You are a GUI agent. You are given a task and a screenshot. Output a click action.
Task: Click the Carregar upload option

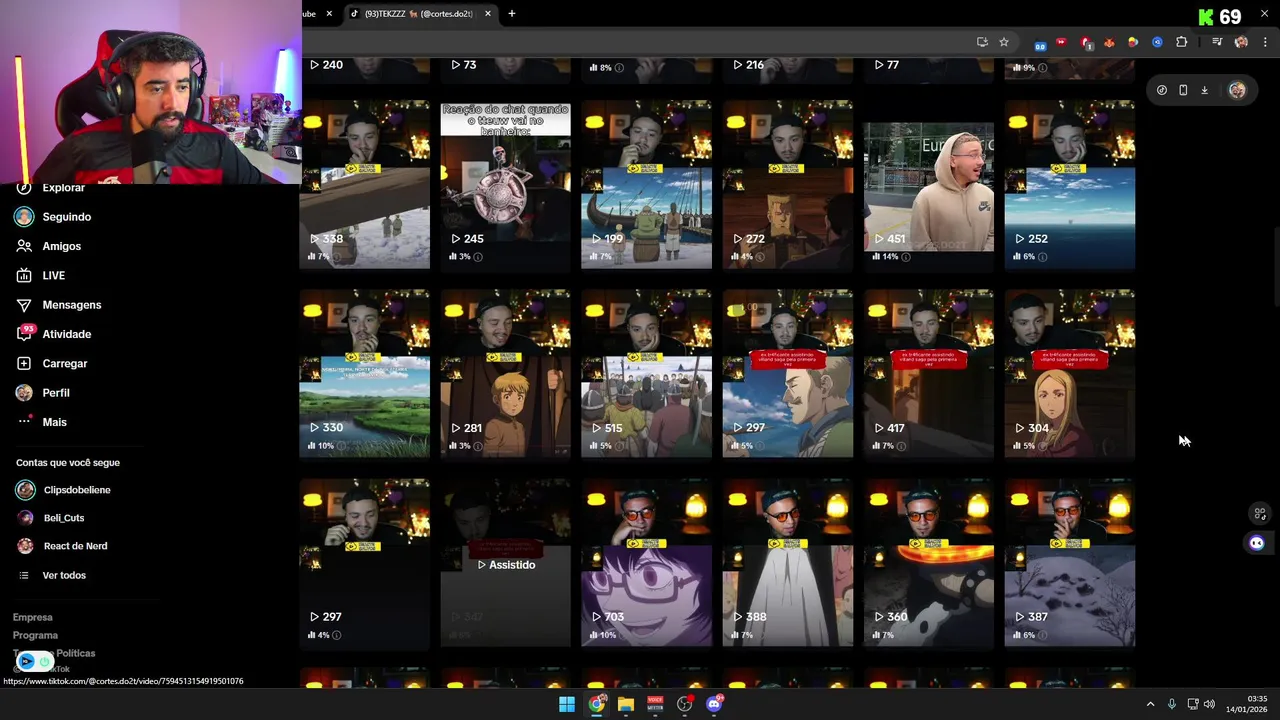pyautogui.click(x=65, y=363)
